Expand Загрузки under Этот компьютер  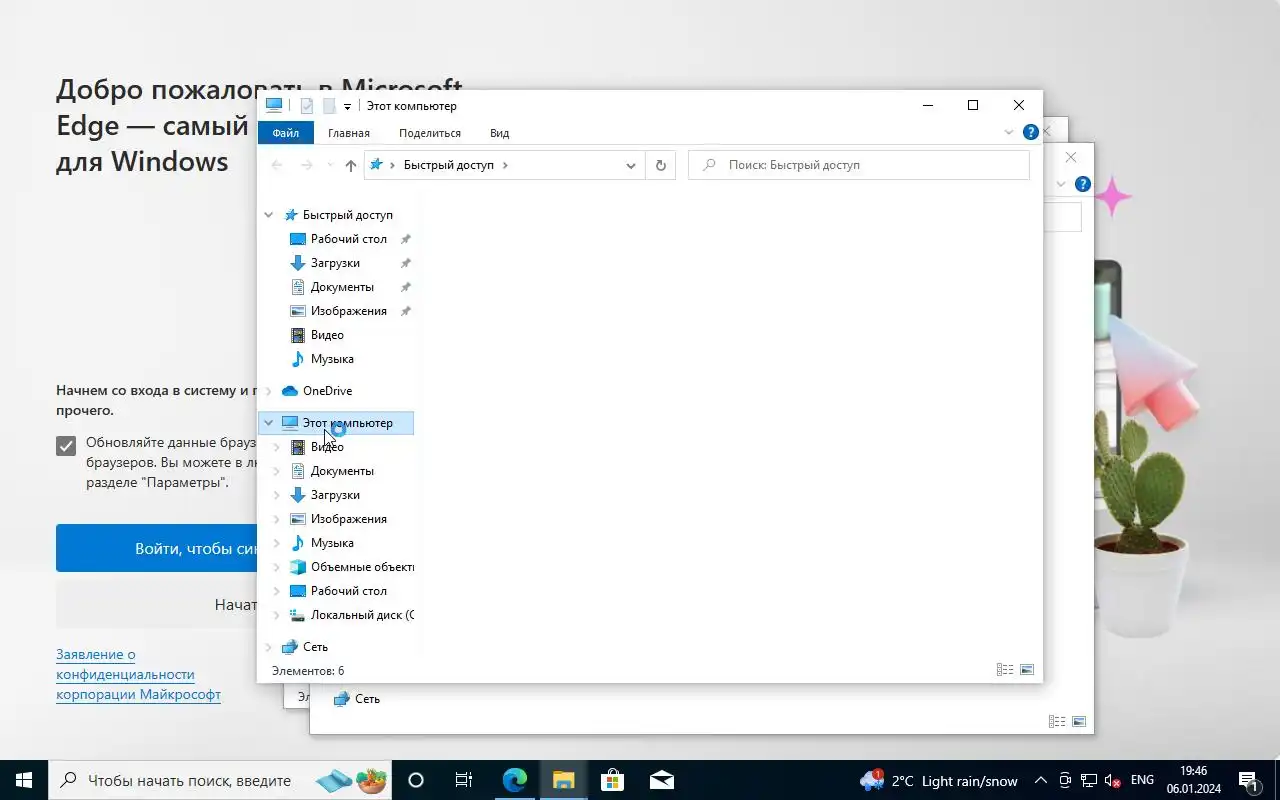277,495
